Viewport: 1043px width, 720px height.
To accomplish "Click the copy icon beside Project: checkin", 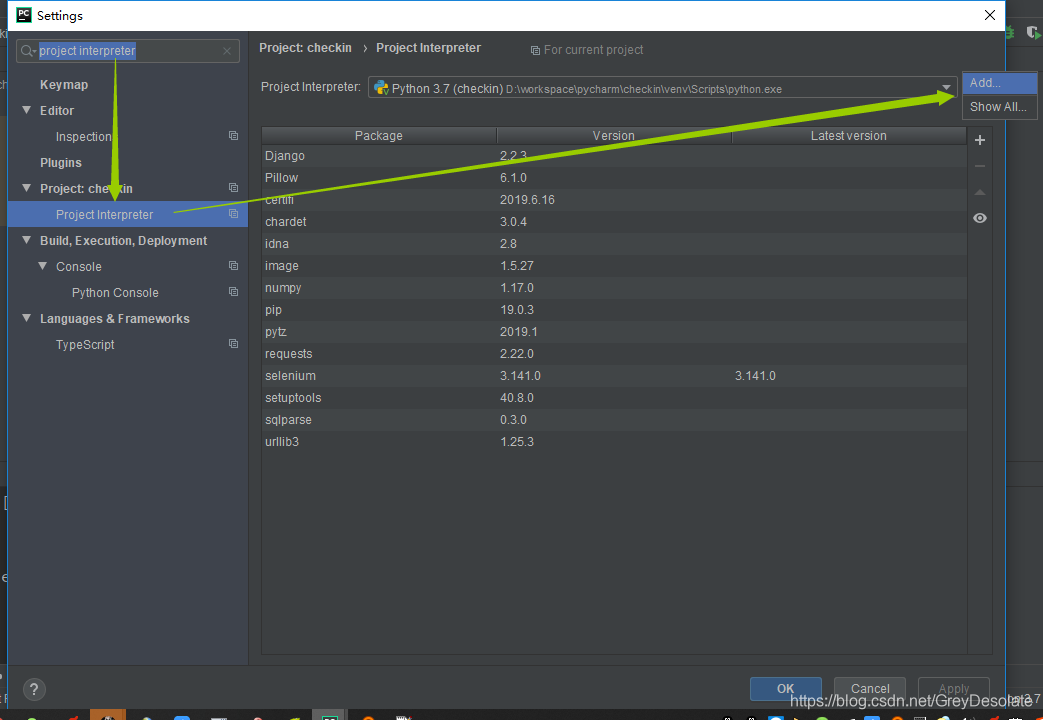I will (x=233, y=188).
